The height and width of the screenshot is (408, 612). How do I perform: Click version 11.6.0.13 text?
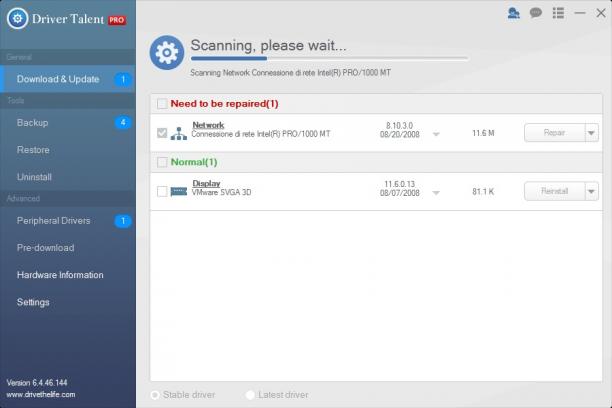pos(399,184)
